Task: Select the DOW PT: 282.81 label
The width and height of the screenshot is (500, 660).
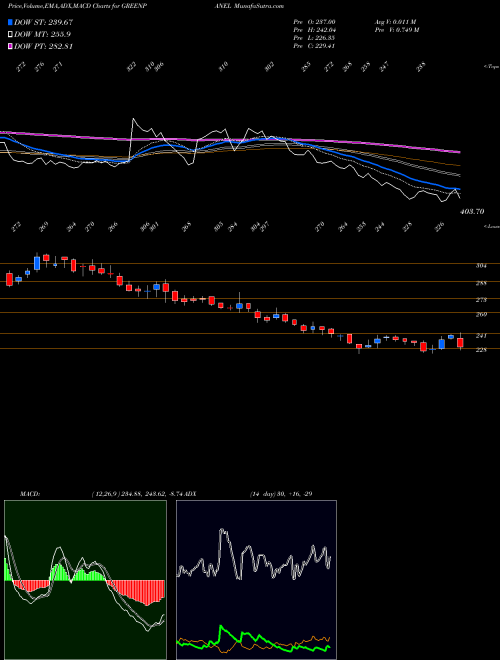Action: 43,46
